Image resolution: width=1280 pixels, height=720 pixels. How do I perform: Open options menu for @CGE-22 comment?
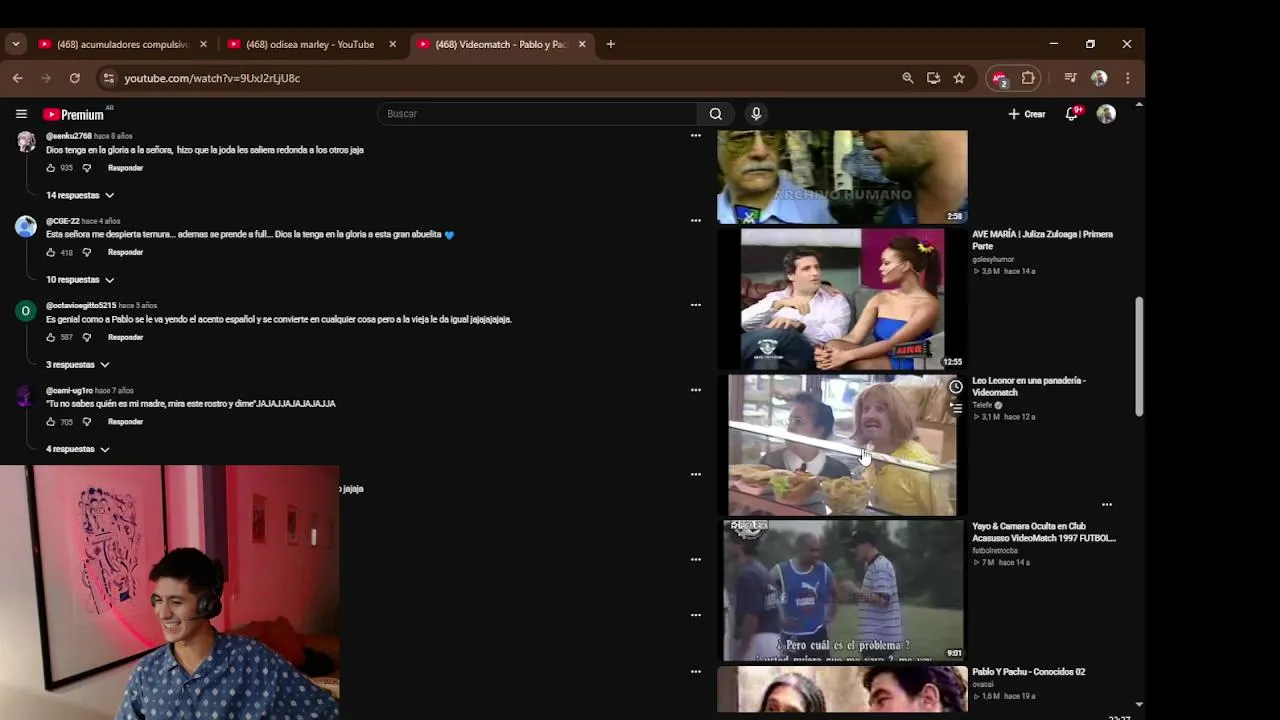696,220
